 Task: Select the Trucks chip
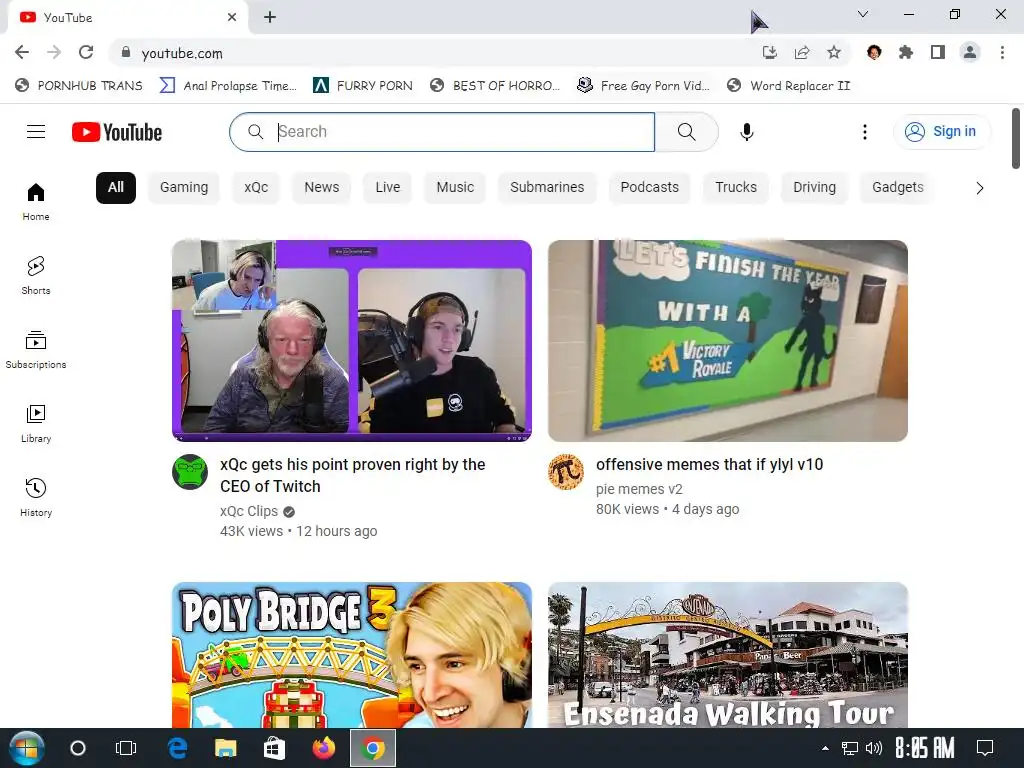pyautogui.click(x=736, y=188)
